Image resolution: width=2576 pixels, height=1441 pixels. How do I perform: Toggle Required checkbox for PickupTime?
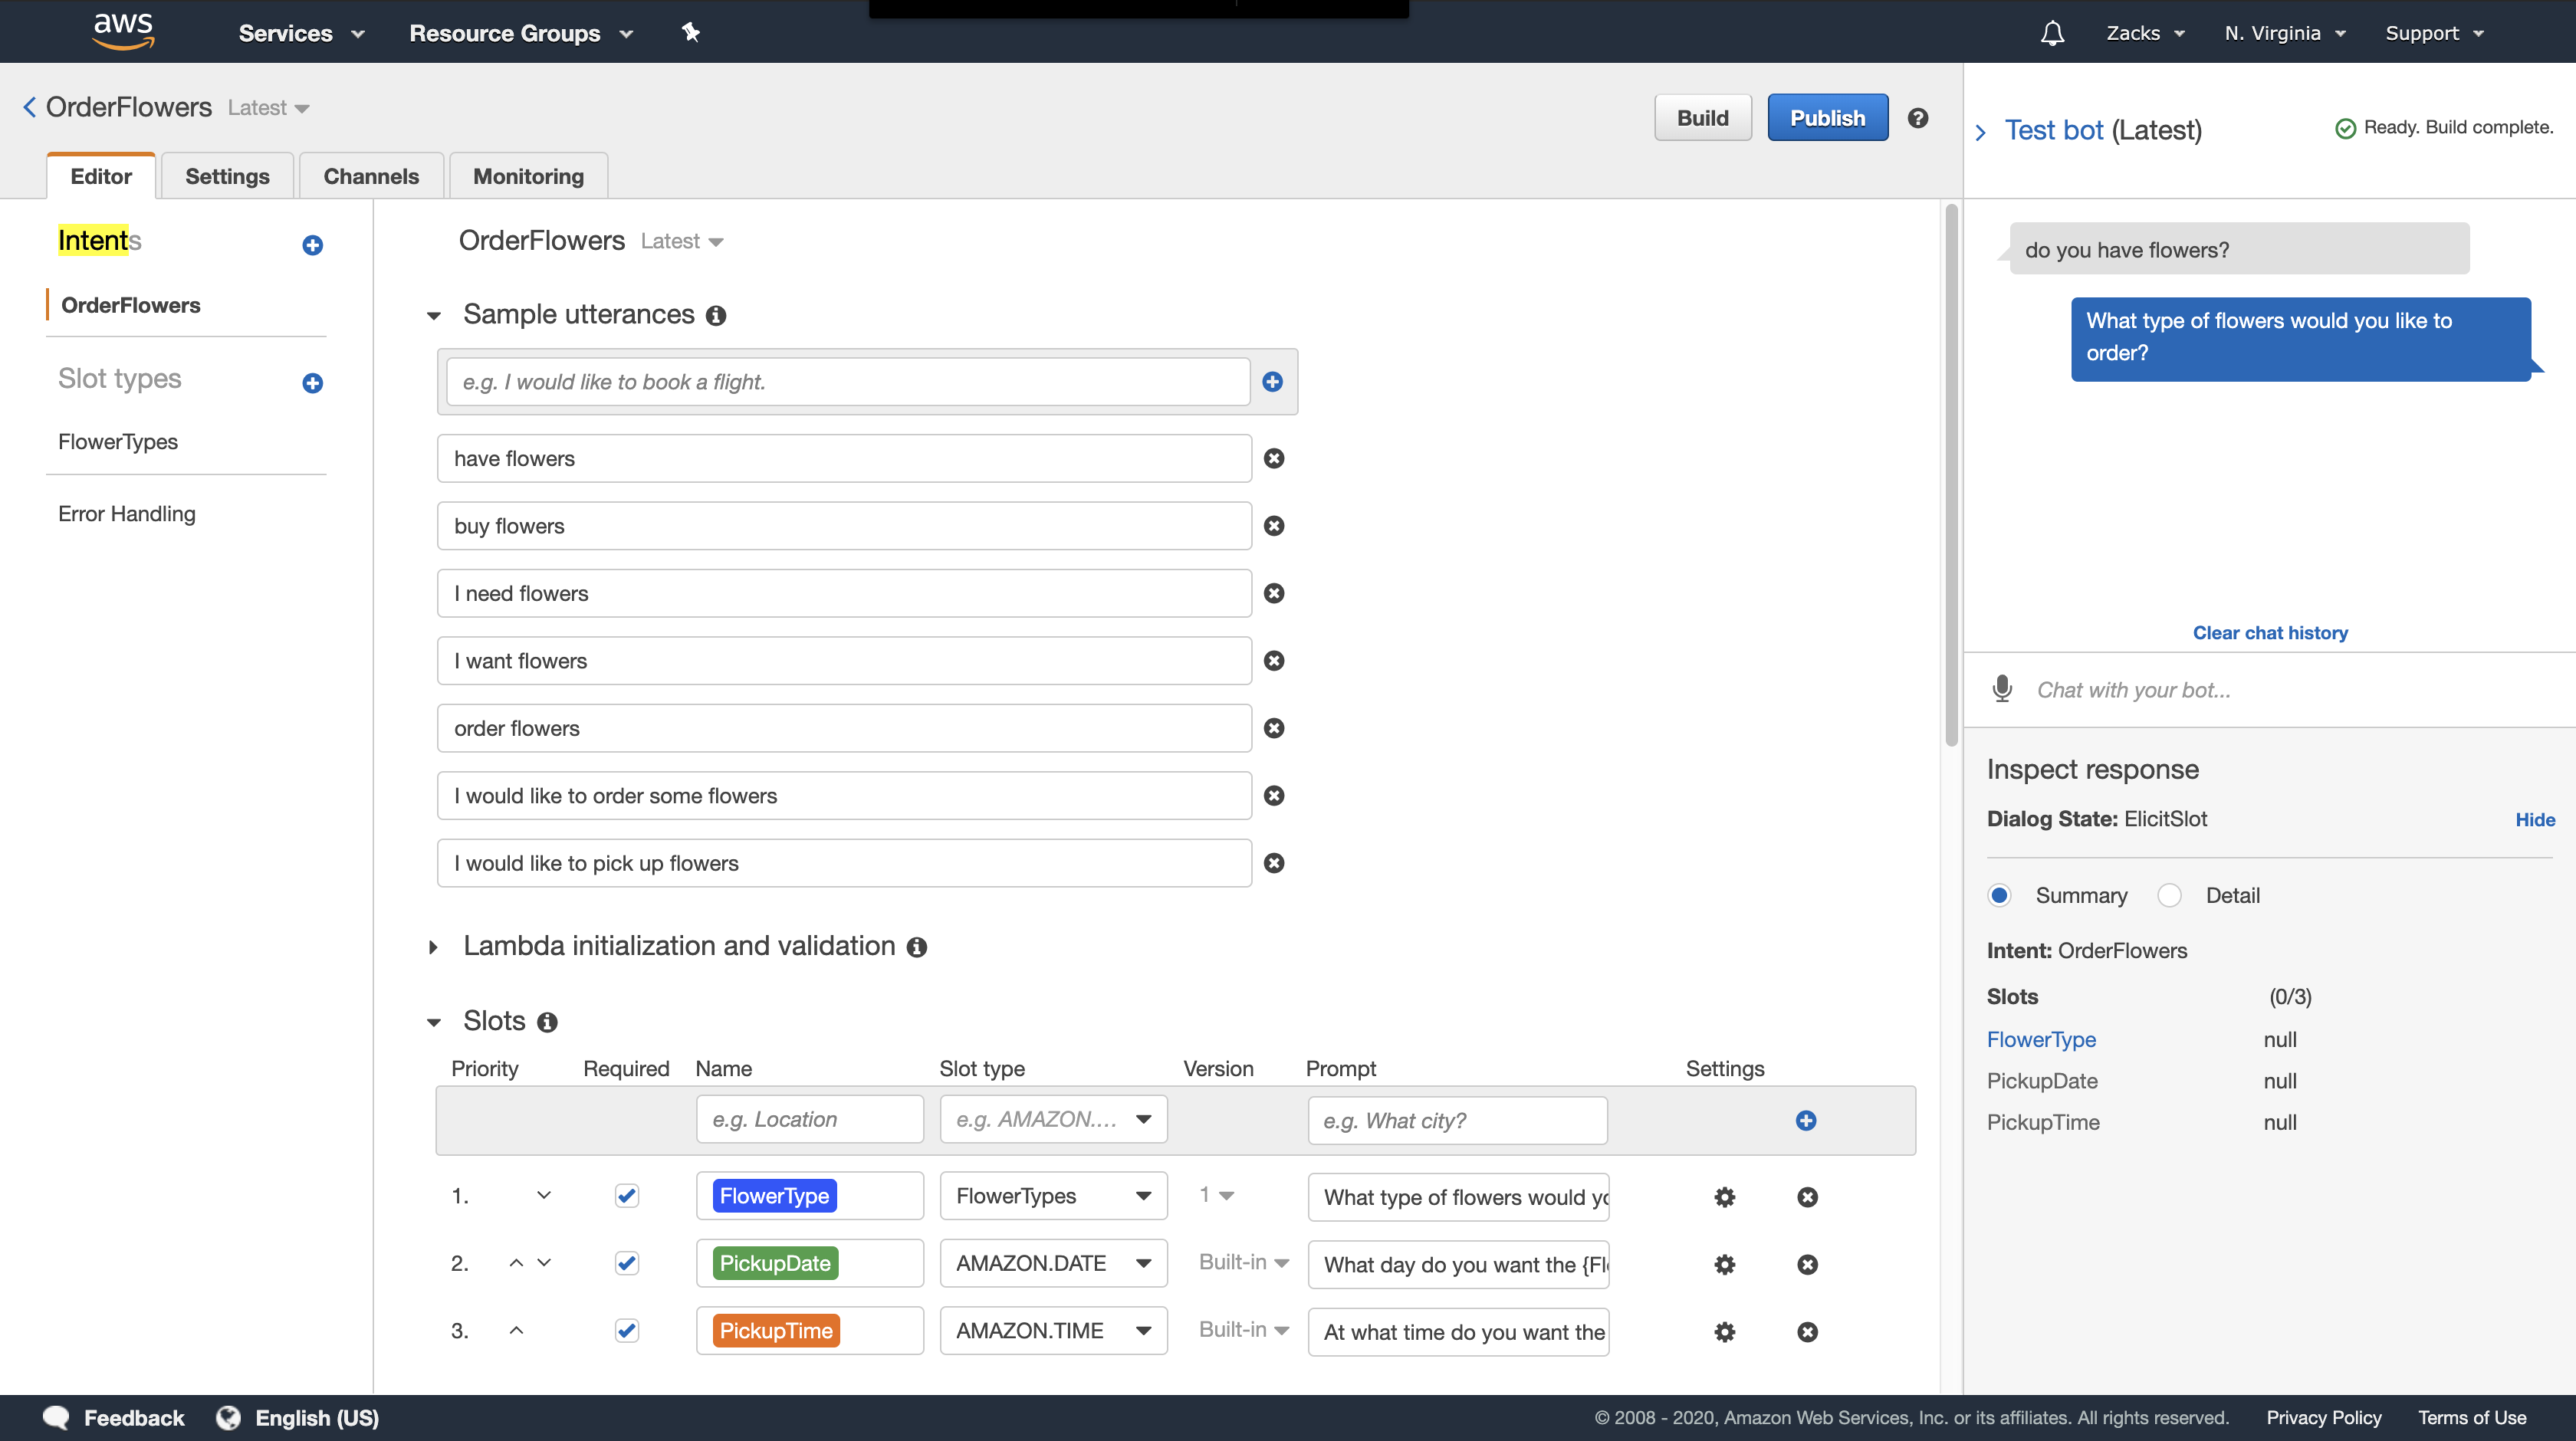click(x=626, y=1331)
